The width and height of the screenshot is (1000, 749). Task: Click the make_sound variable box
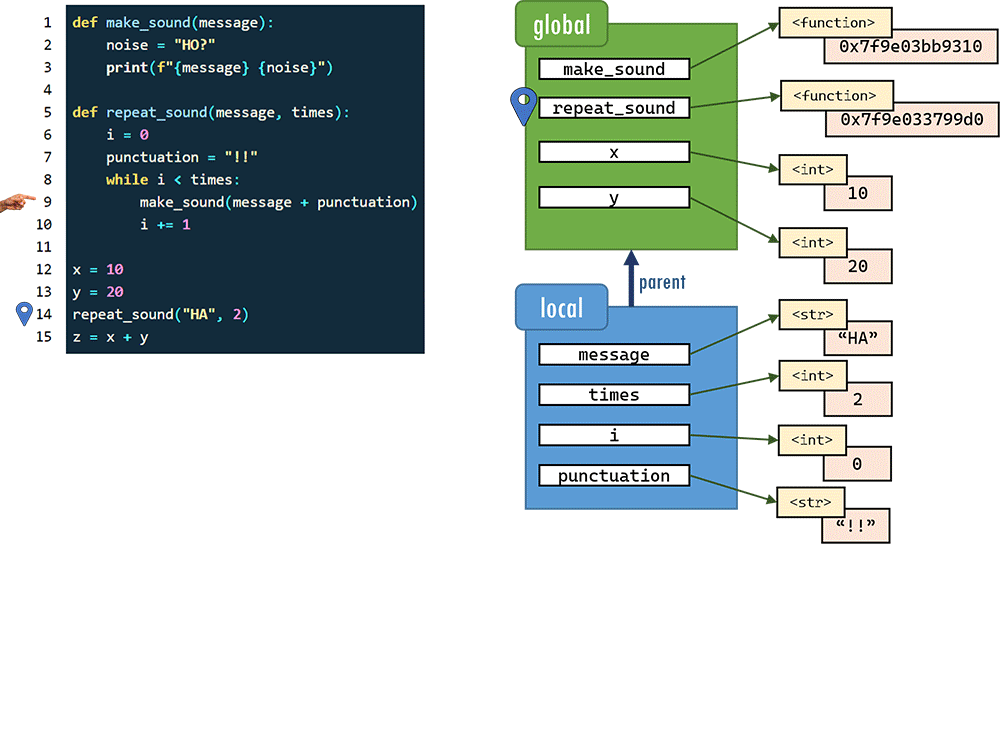pos(614,69)
